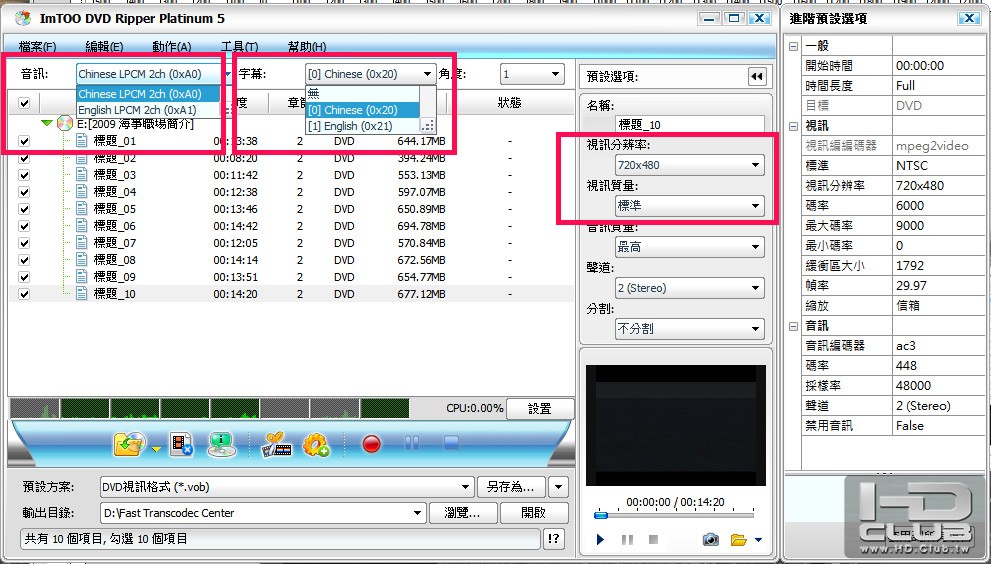Uncheck the 標題_06 checkbox
The height and width of the screenshot is (564, 991).
pos(24,226)
